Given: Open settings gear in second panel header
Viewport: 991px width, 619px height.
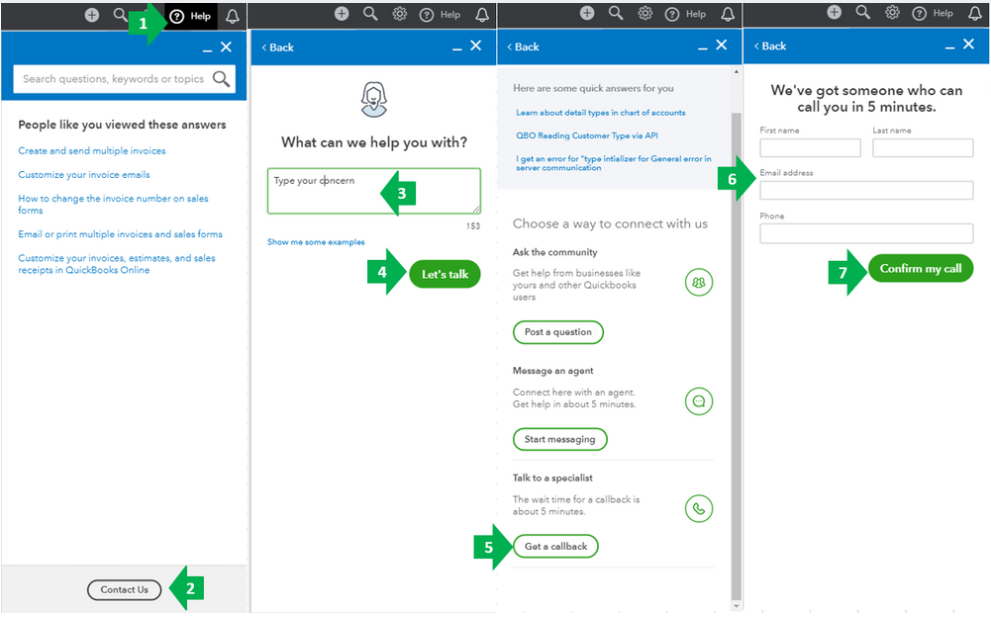Looking at the screenshot, I should [x=399, y=14].
